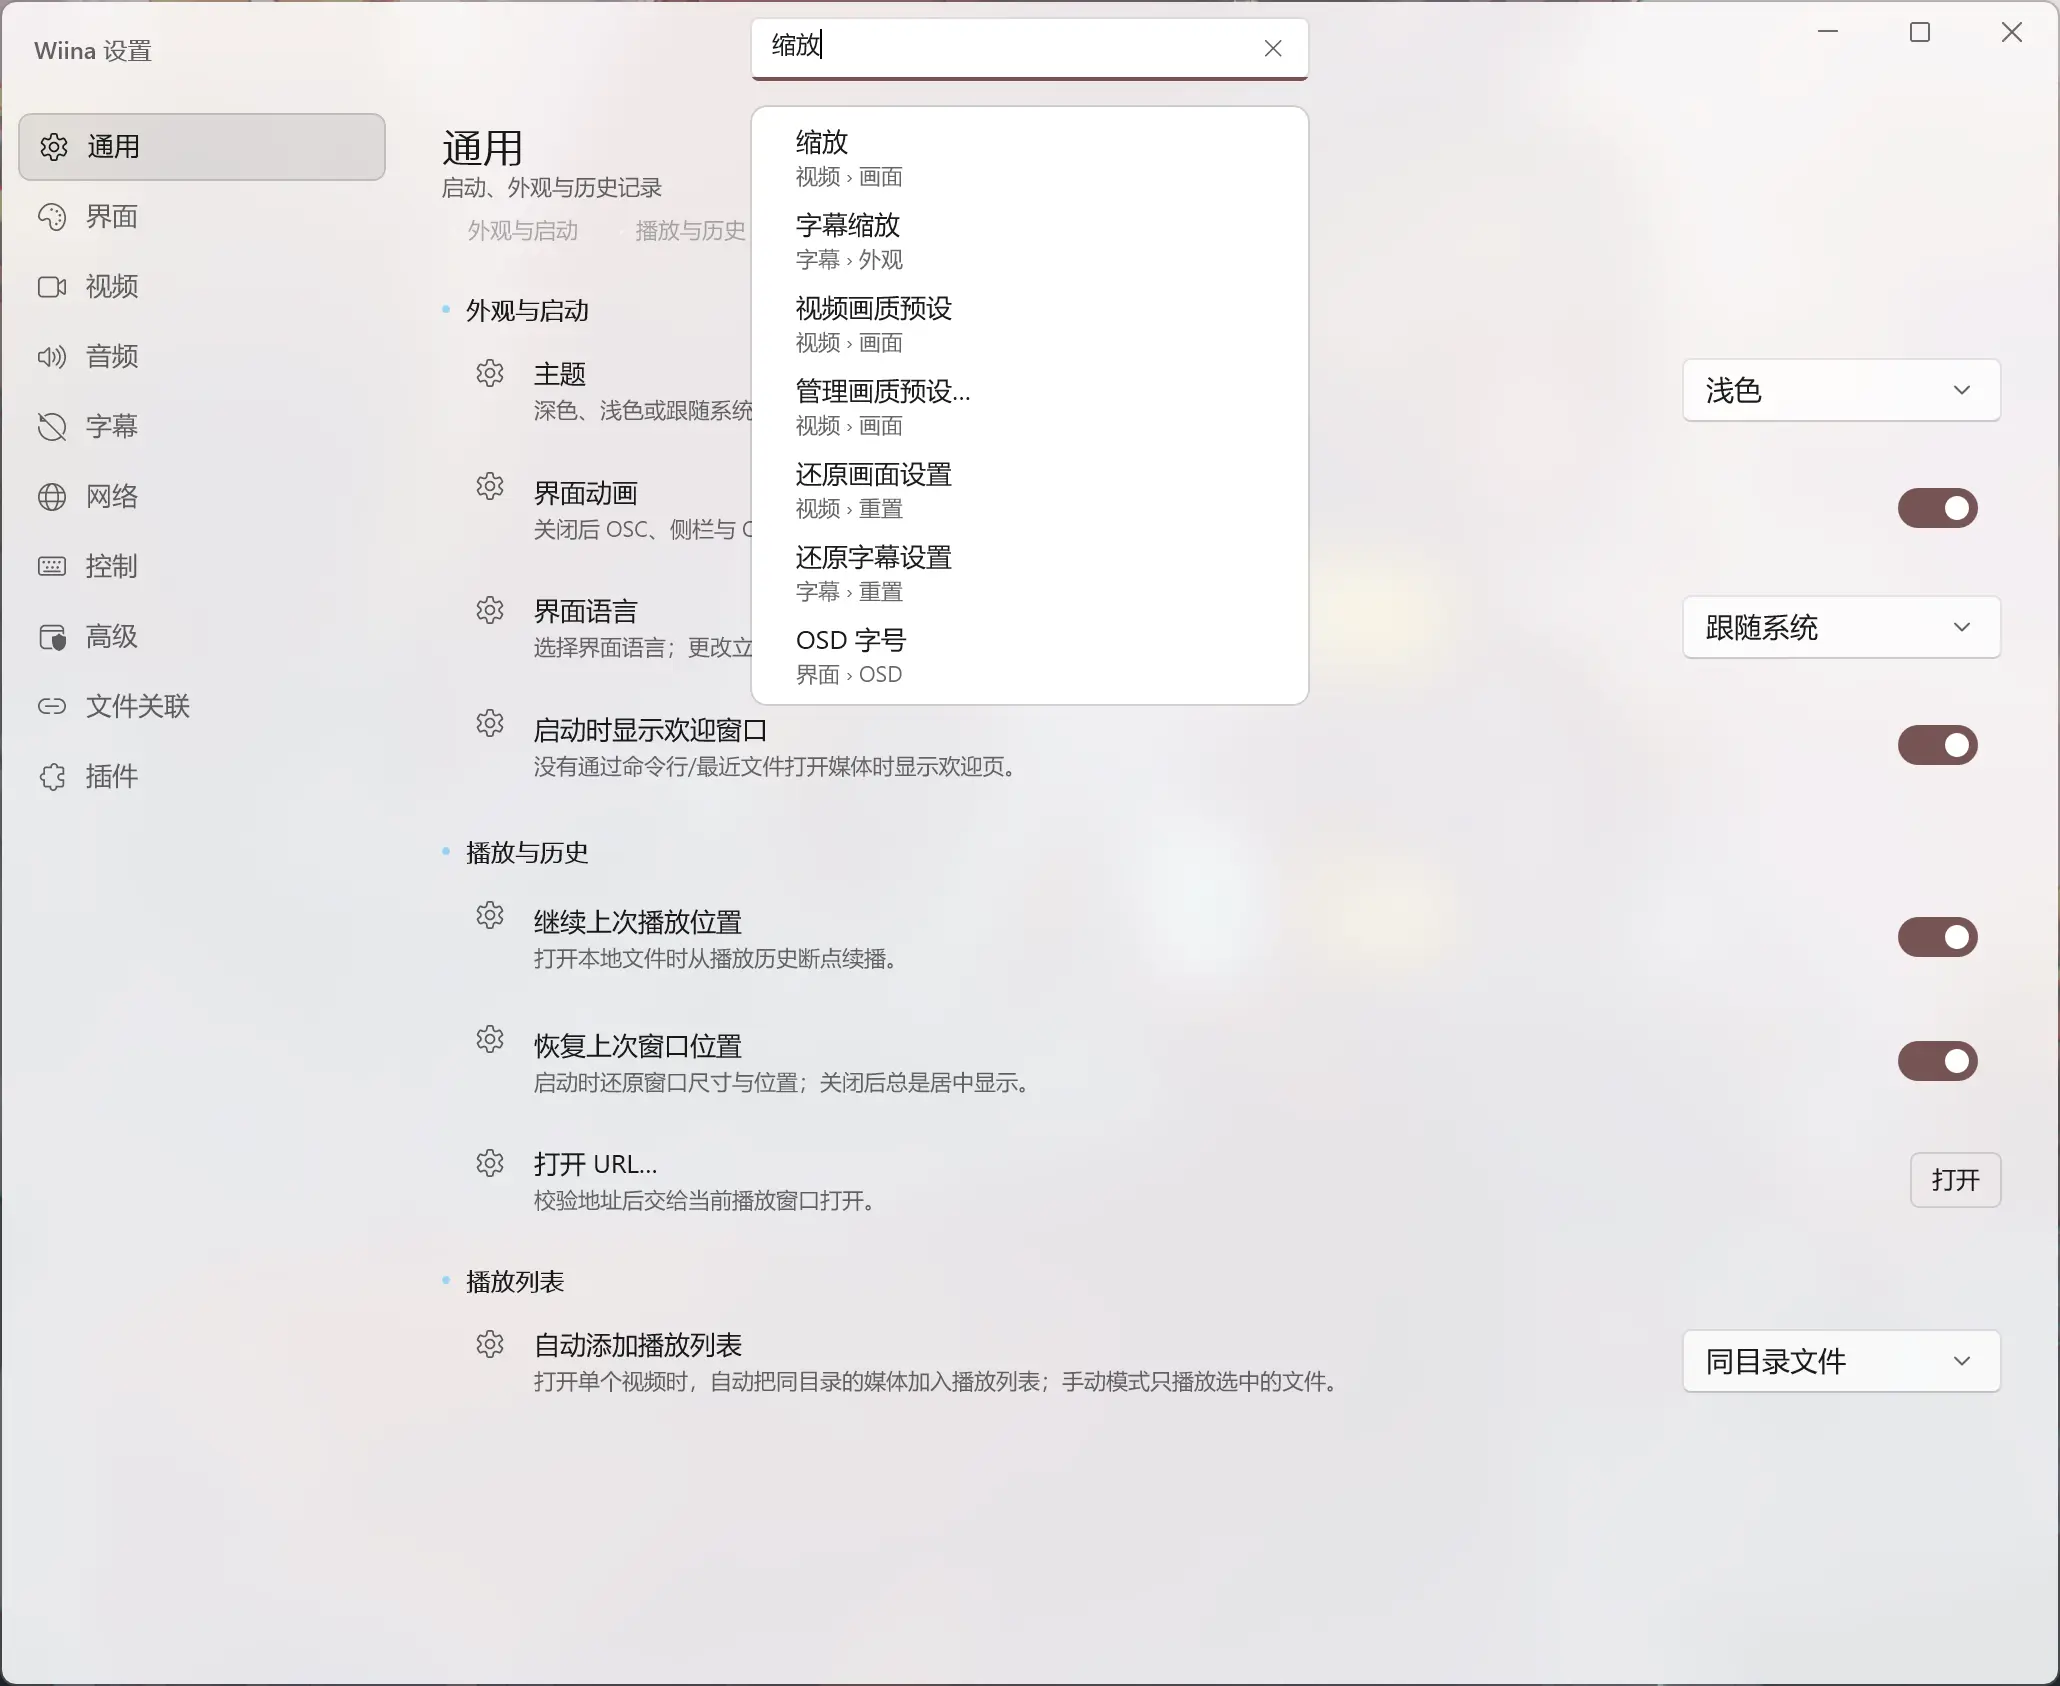Screen dimensions: 2060x1686
Task: Pick the 还原字幕设置 search result
Action: pyautogui.click(x=1030, y=573)
